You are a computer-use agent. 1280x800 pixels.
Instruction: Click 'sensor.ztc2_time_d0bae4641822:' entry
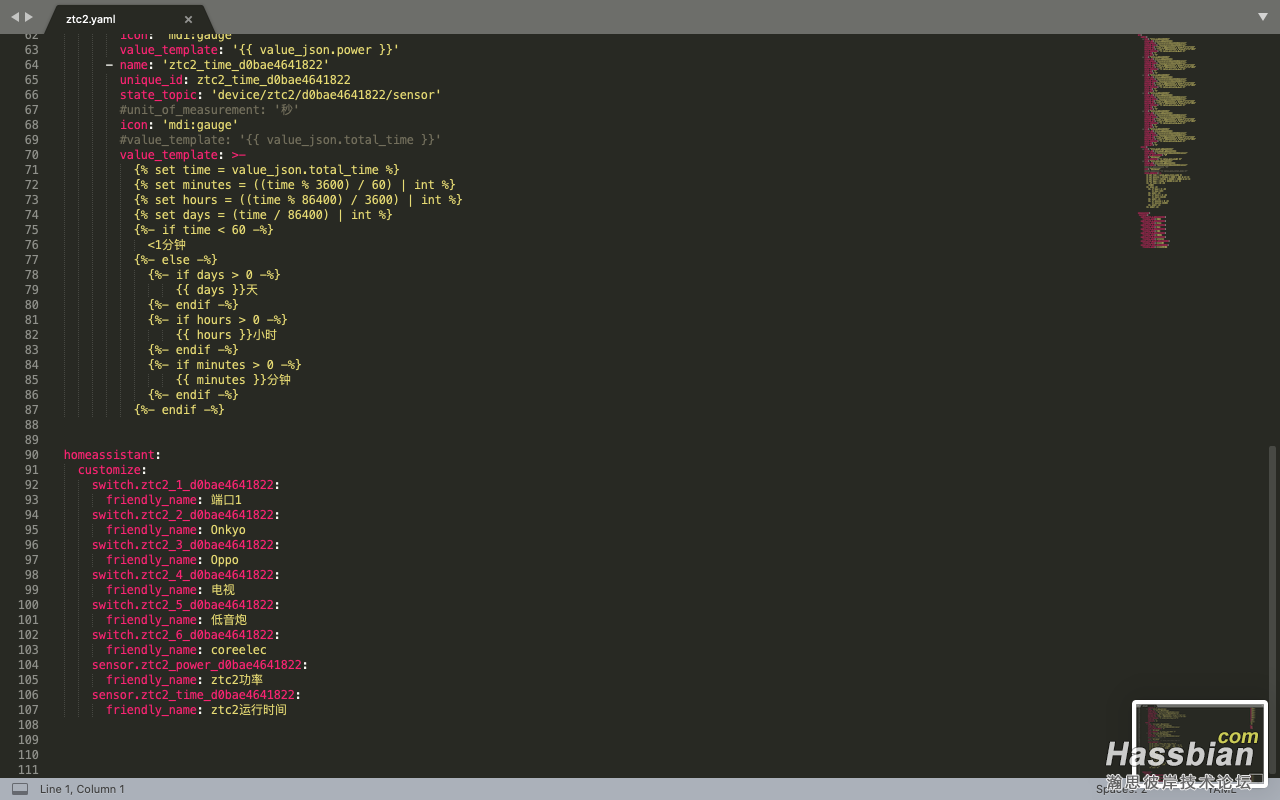[197, 695]
